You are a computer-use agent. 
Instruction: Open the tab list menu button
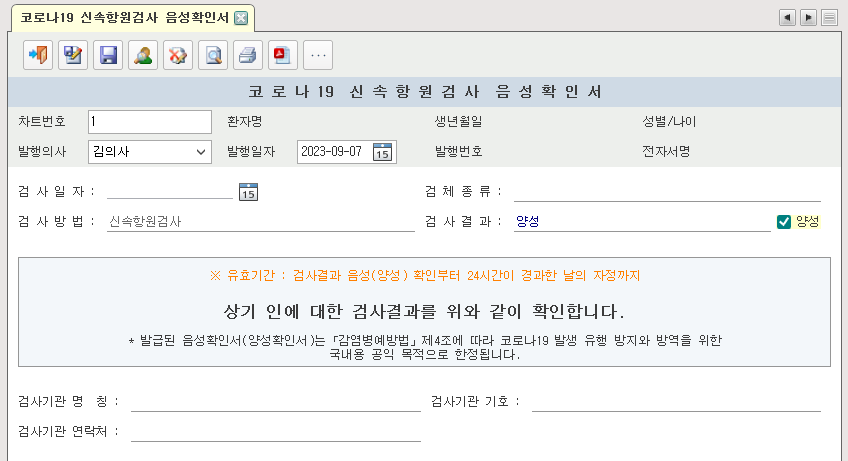(829, 18)
